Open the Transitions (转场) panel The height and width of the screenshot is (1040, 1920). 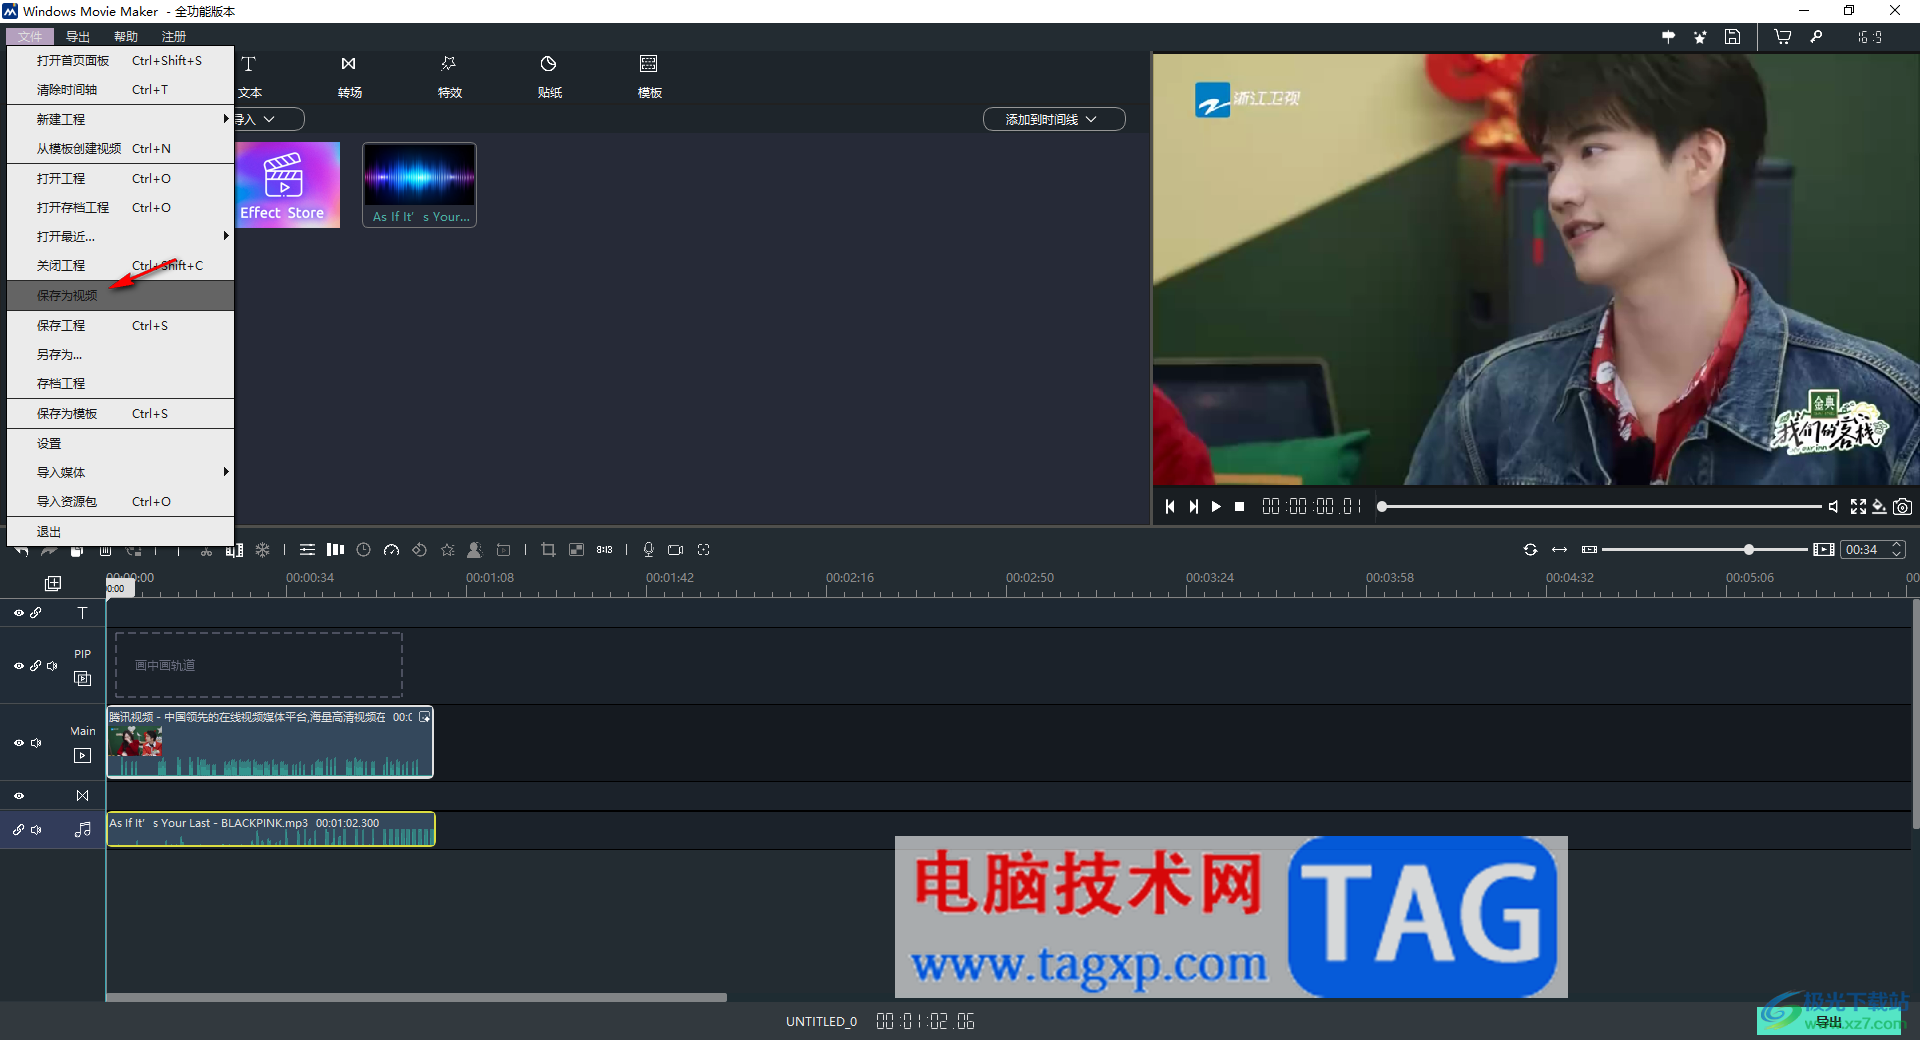[349, 76]
